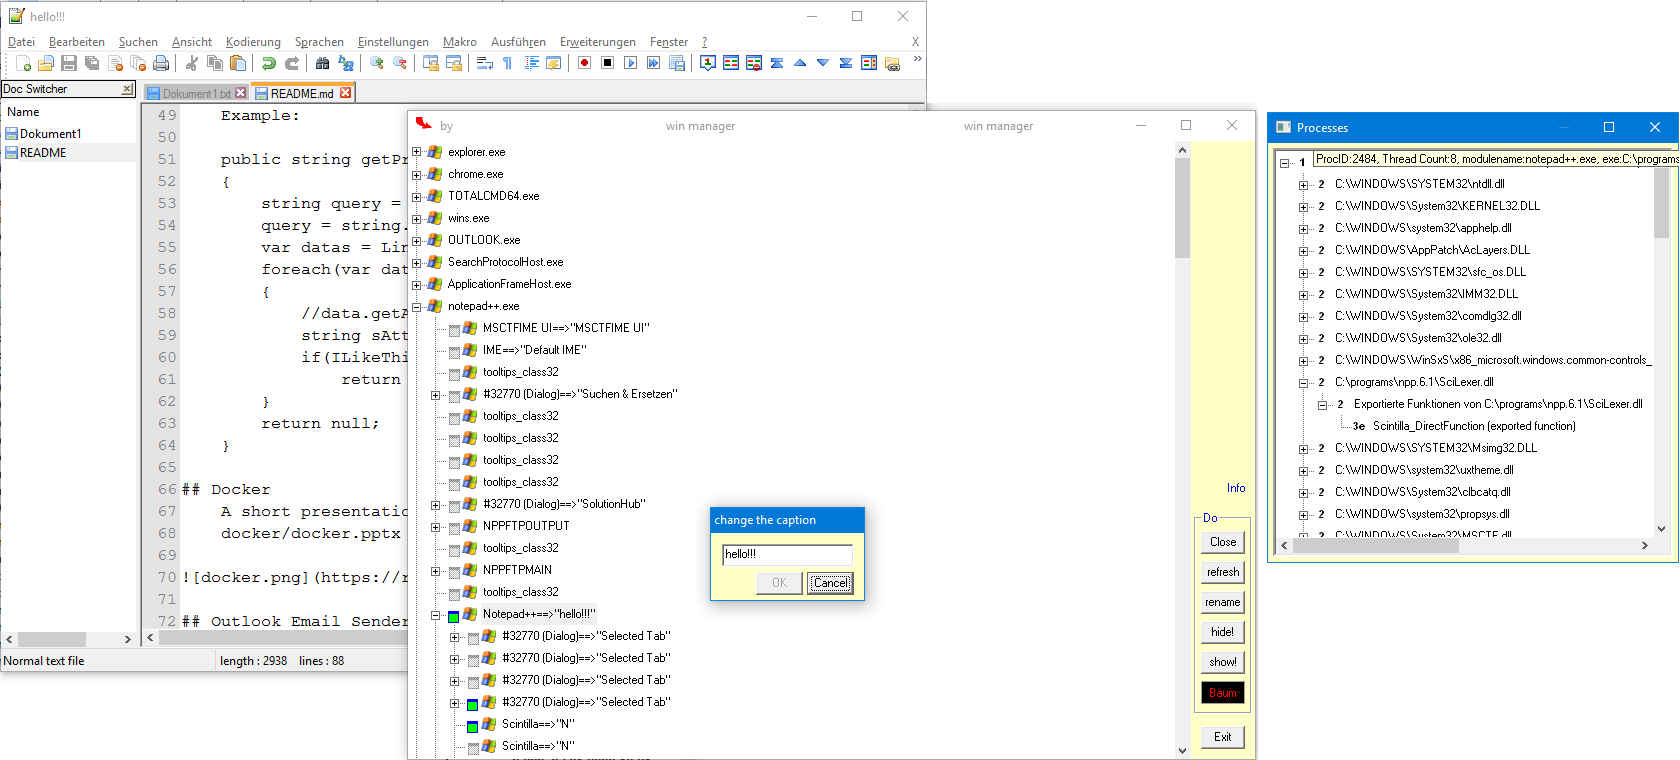Click Cancel in the change the caption dialog

[830, 583]
